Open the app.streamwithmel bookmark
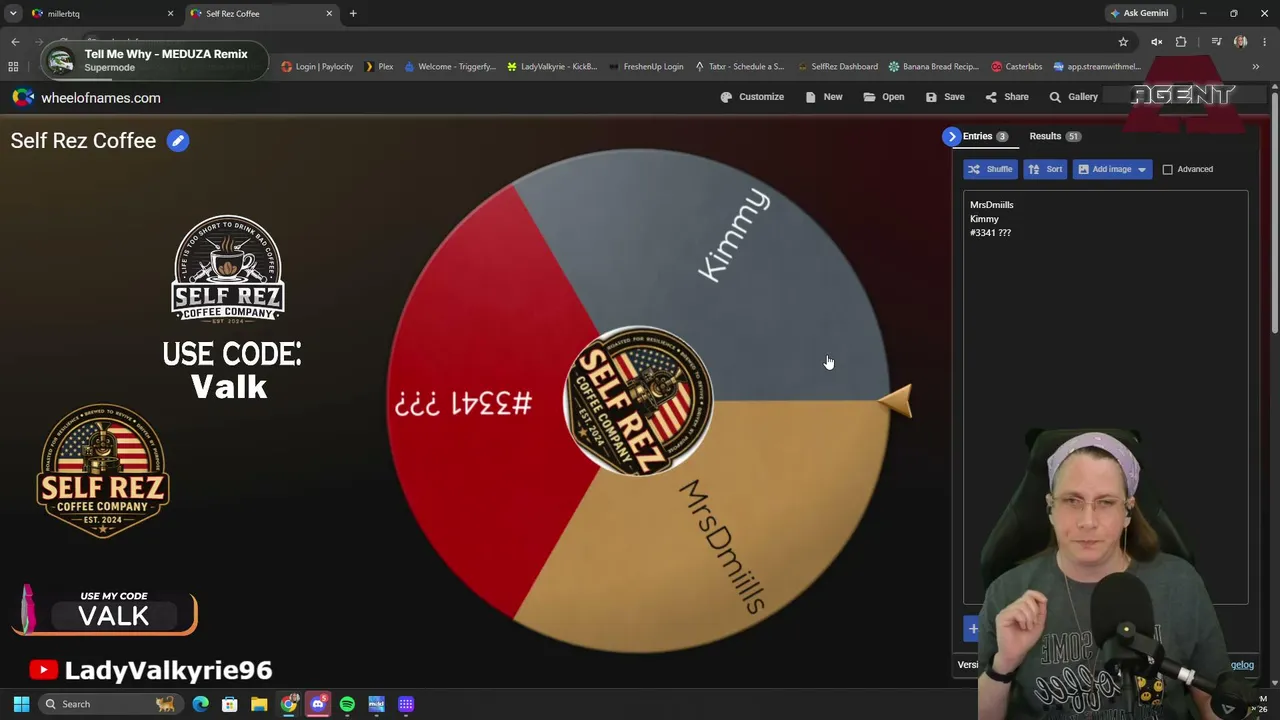1280x720 pixels. click(1097, 67)
